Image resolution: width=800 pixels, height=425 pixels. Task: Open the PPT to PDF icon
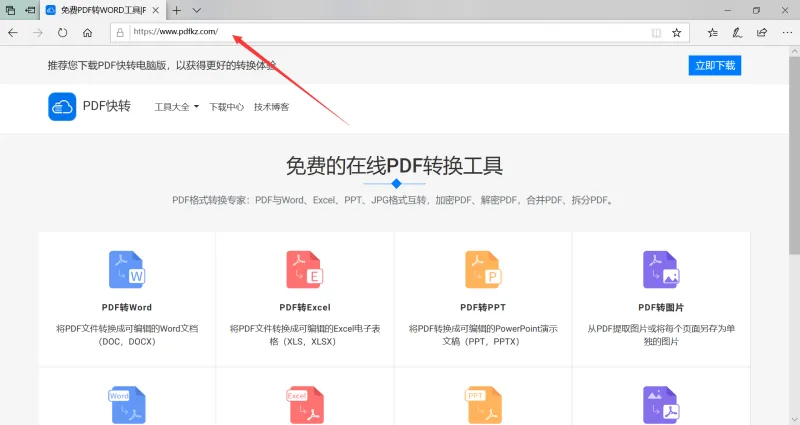tap(483, 405)
